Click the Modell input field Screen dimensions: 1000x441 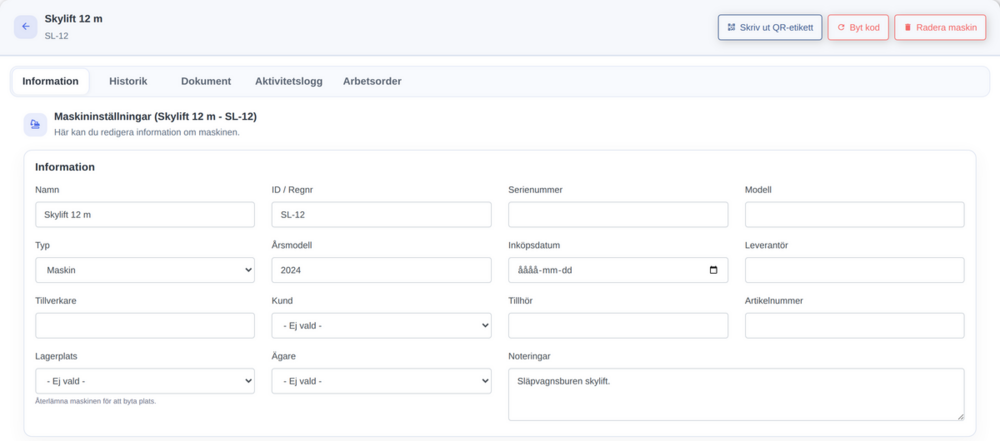[x=855, y=214]
